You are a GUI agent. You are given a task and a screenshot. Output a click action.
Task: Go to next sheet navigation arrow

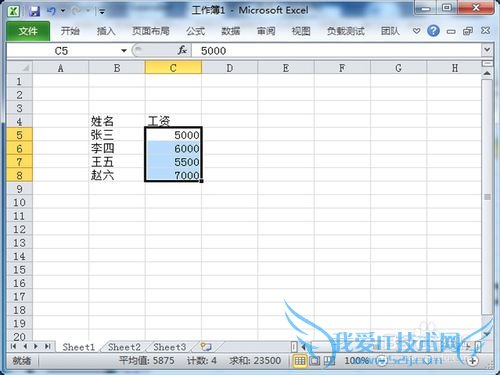pos(36,346)
